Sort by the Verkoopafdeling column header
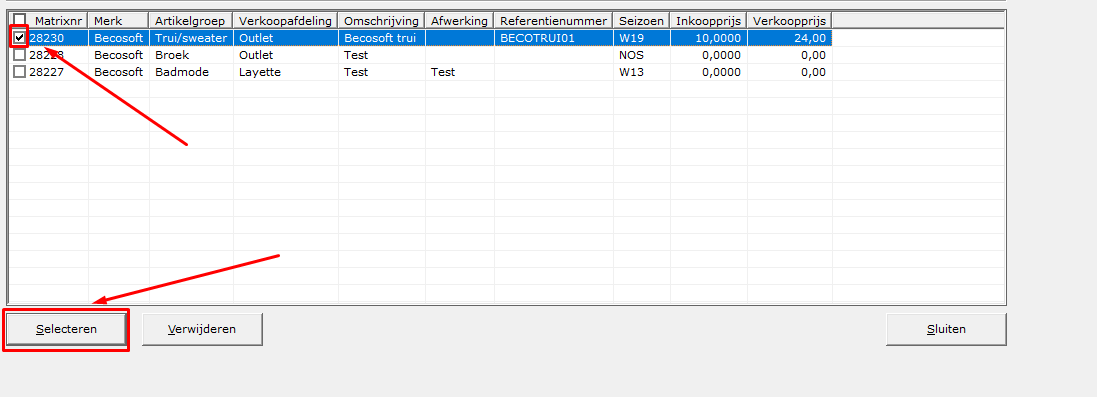The width and height of the screenshot is (1097, 397). 285,21
